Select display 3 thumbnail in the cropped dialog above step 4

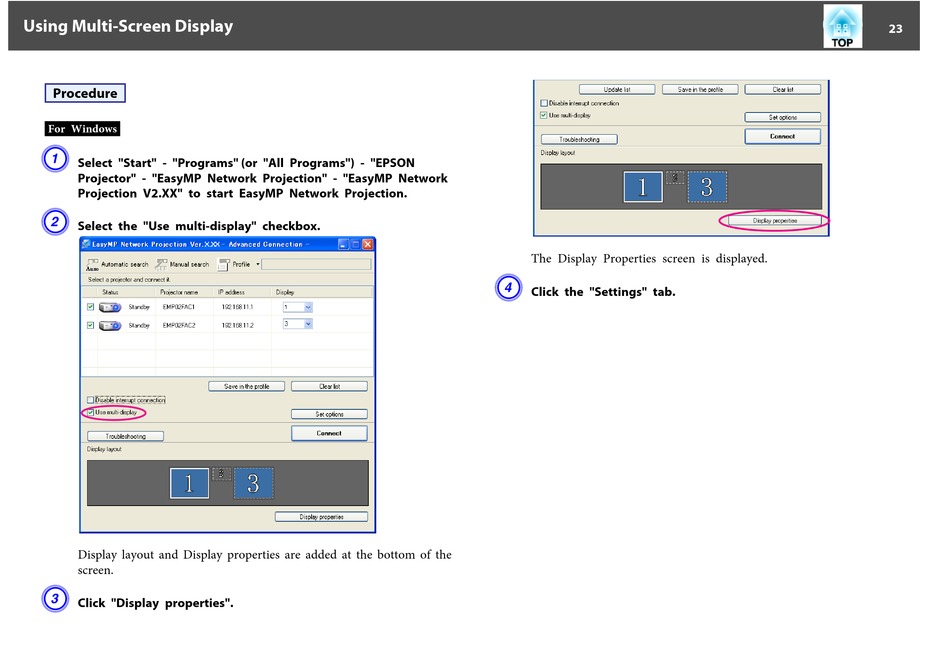point(707,187)
